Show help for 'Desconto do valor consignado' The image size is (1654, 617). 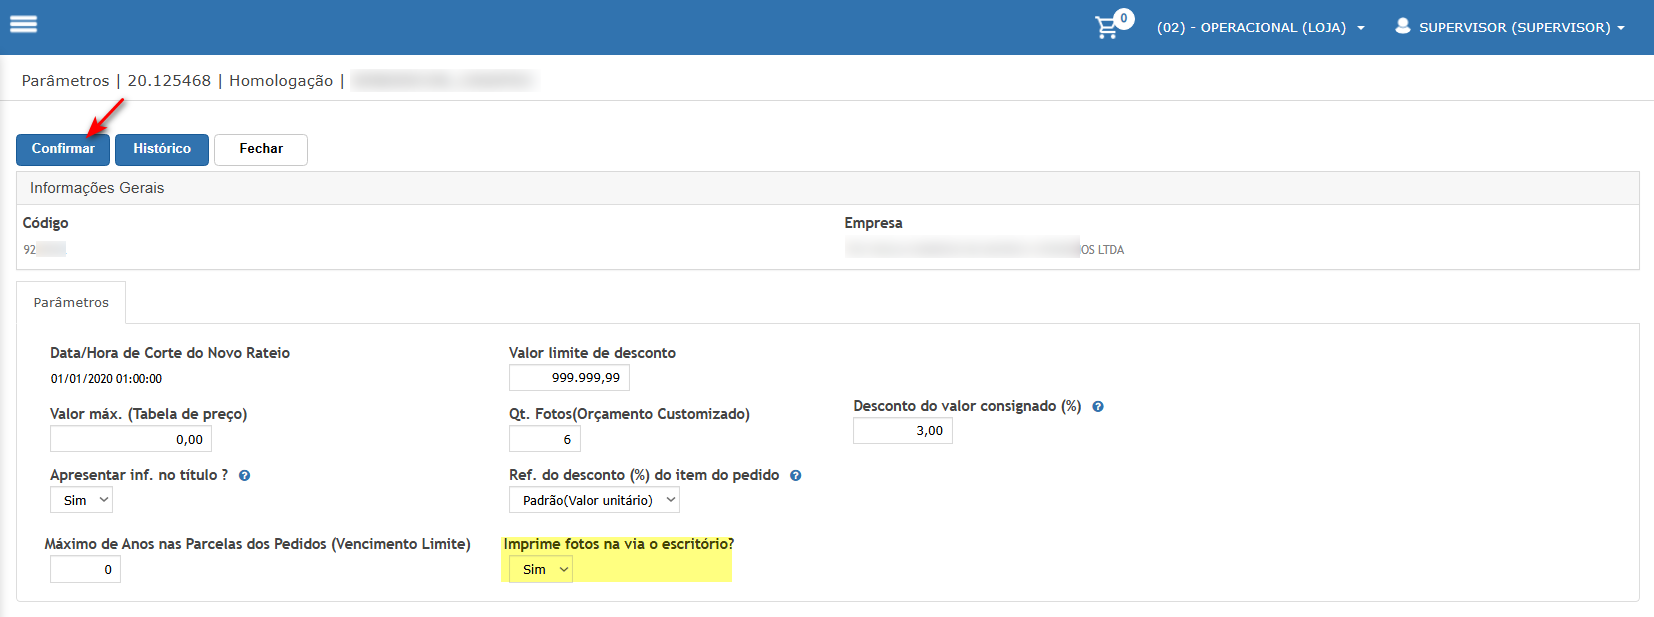pos(1097,407)
